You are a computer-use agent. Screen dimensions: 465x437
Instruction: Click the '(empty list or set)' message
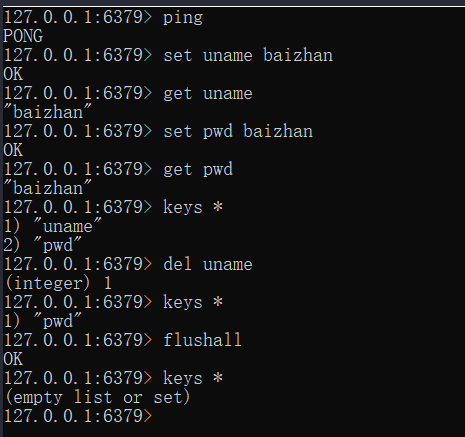98,397
